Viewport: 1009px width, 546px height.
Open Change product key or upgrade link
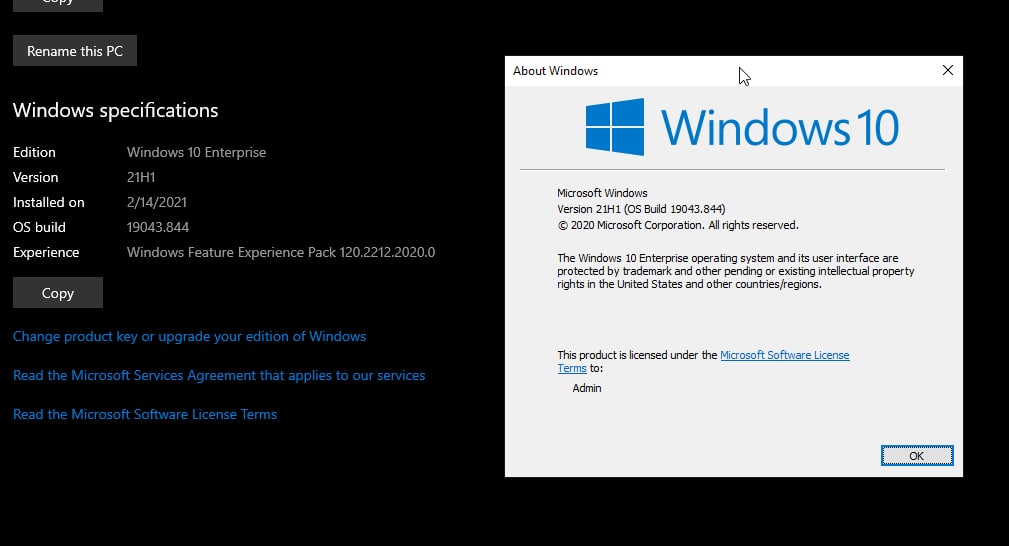tap(189, 336)
